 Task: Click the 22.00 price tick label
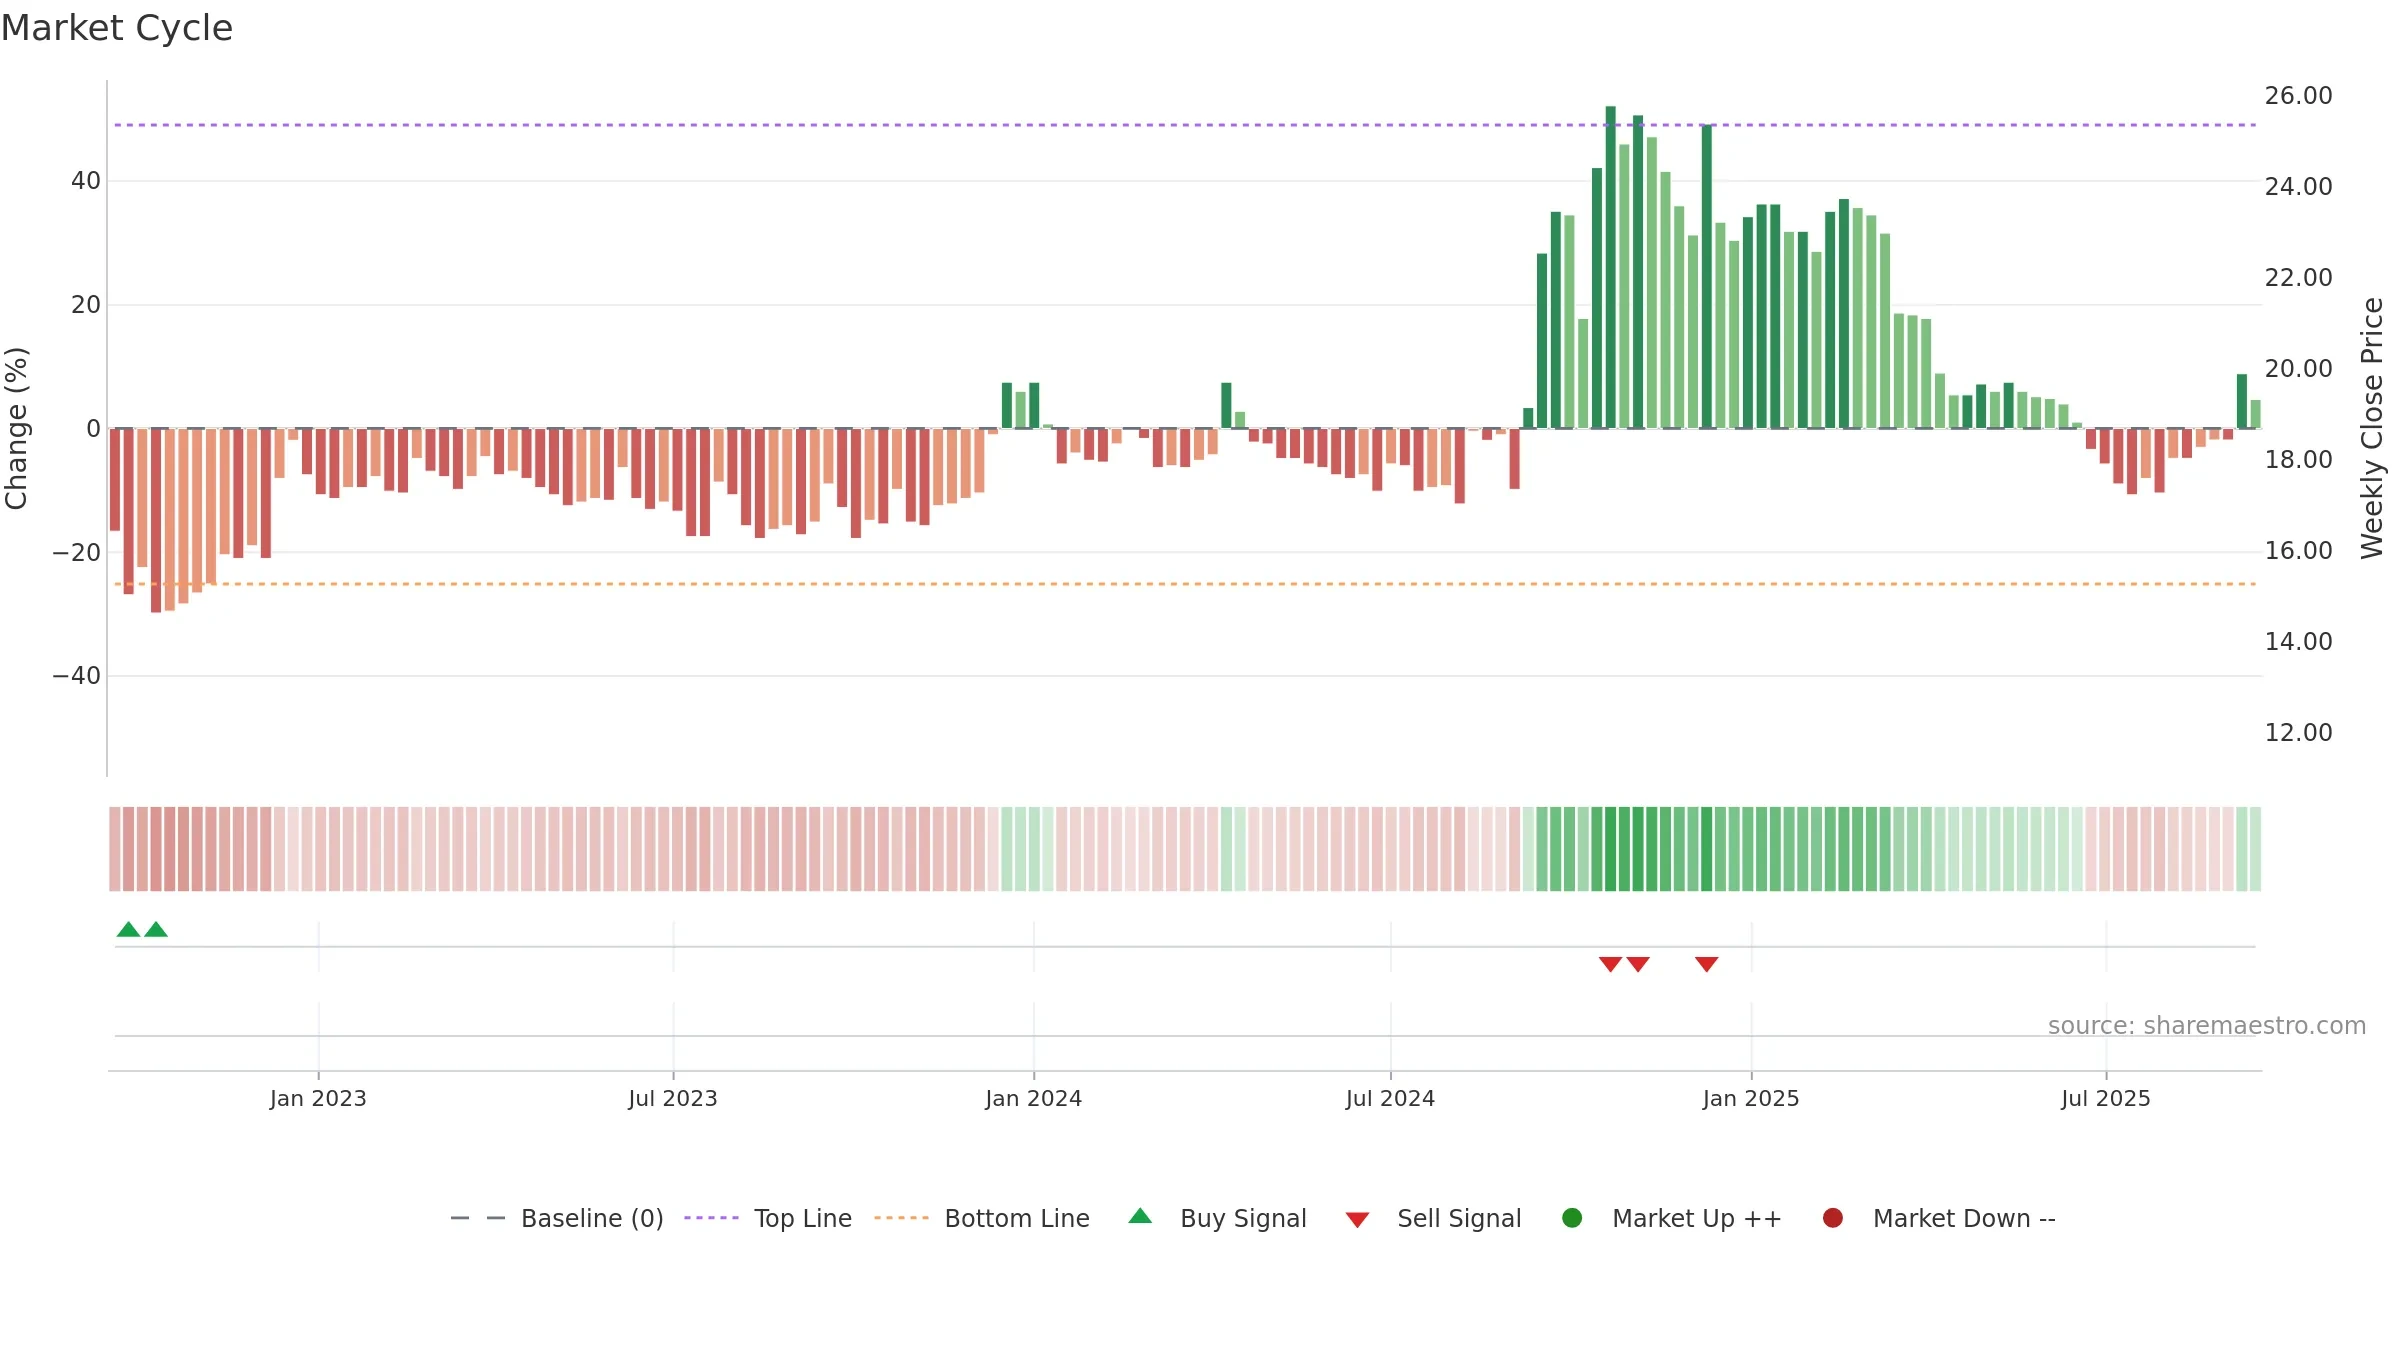(2298, 278)
